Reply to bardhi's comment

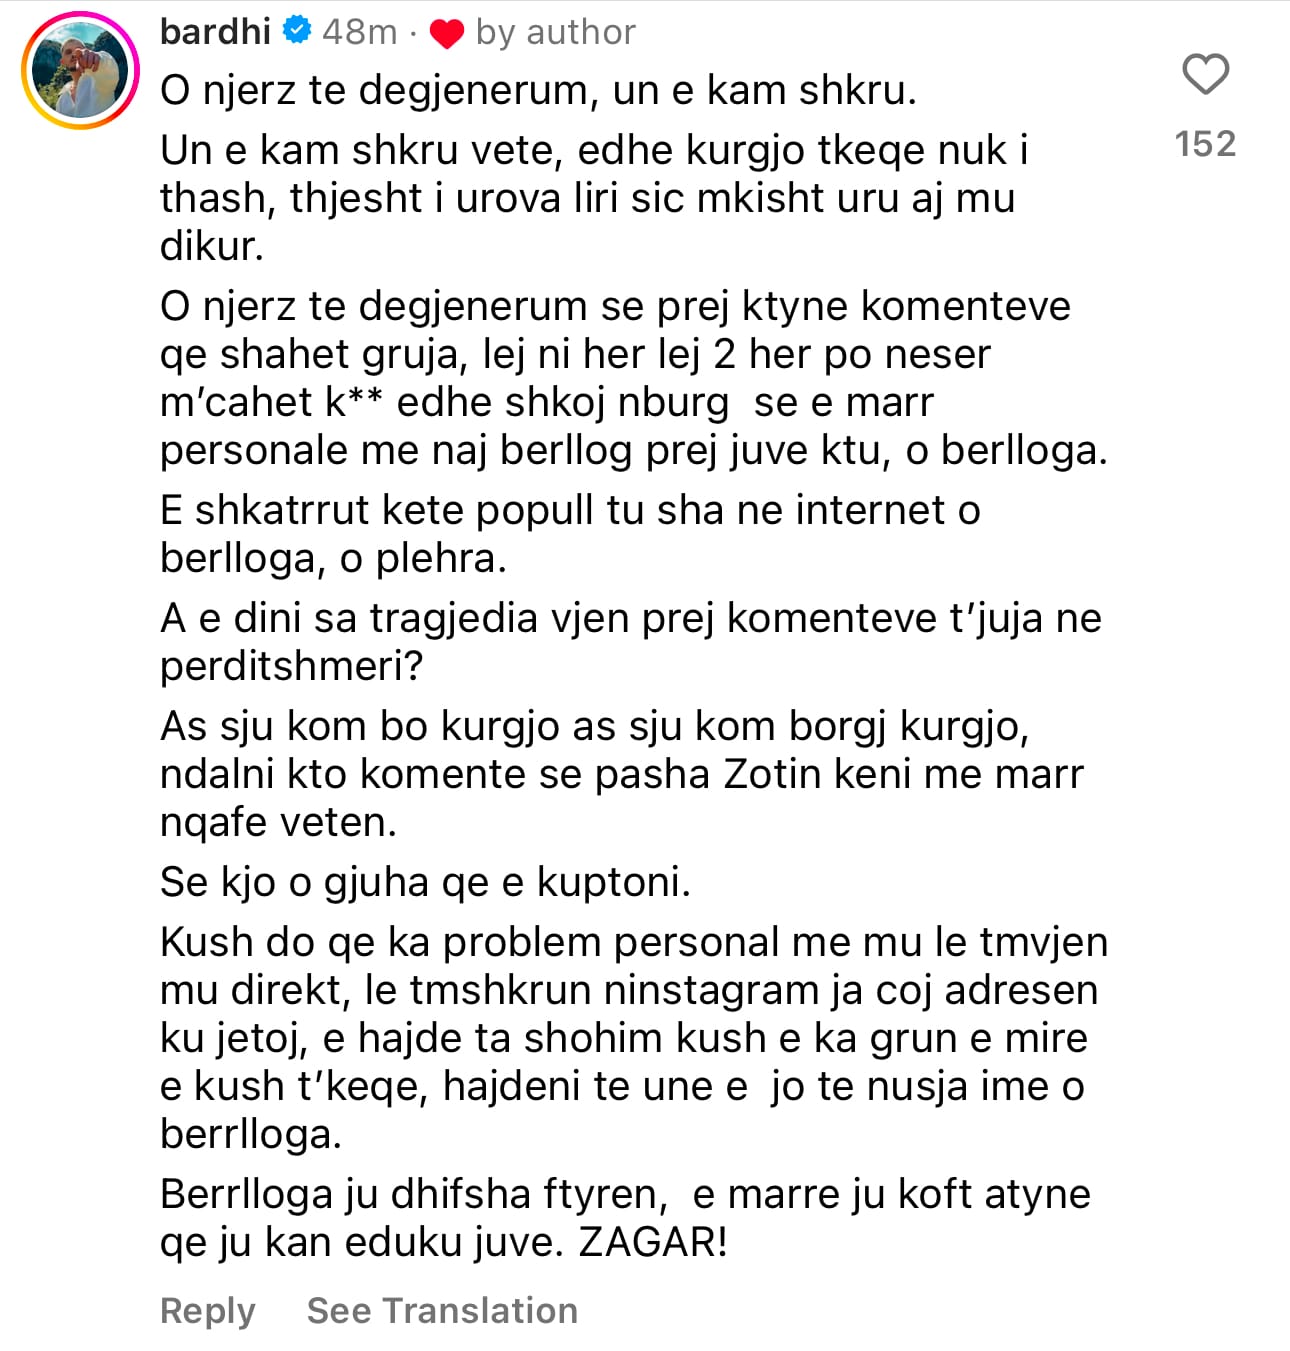(208, 1310)
